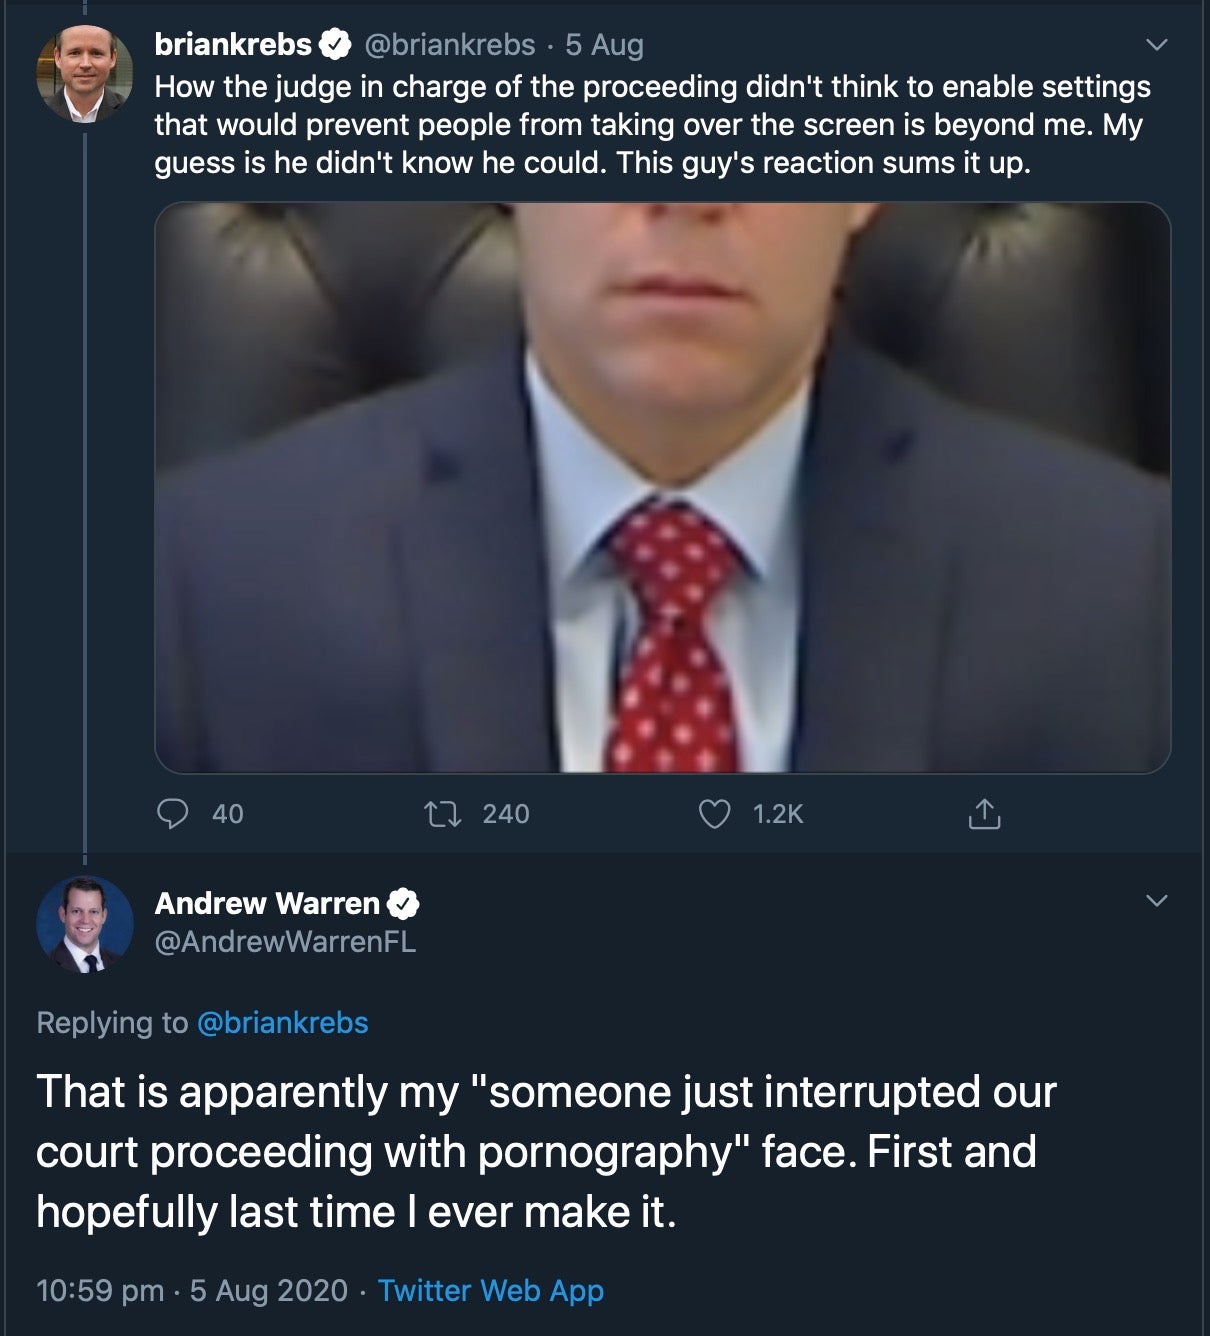Click the @briankrebs handle in tweet header
The image size is (1210, 1336).
[x=450, y=44]
